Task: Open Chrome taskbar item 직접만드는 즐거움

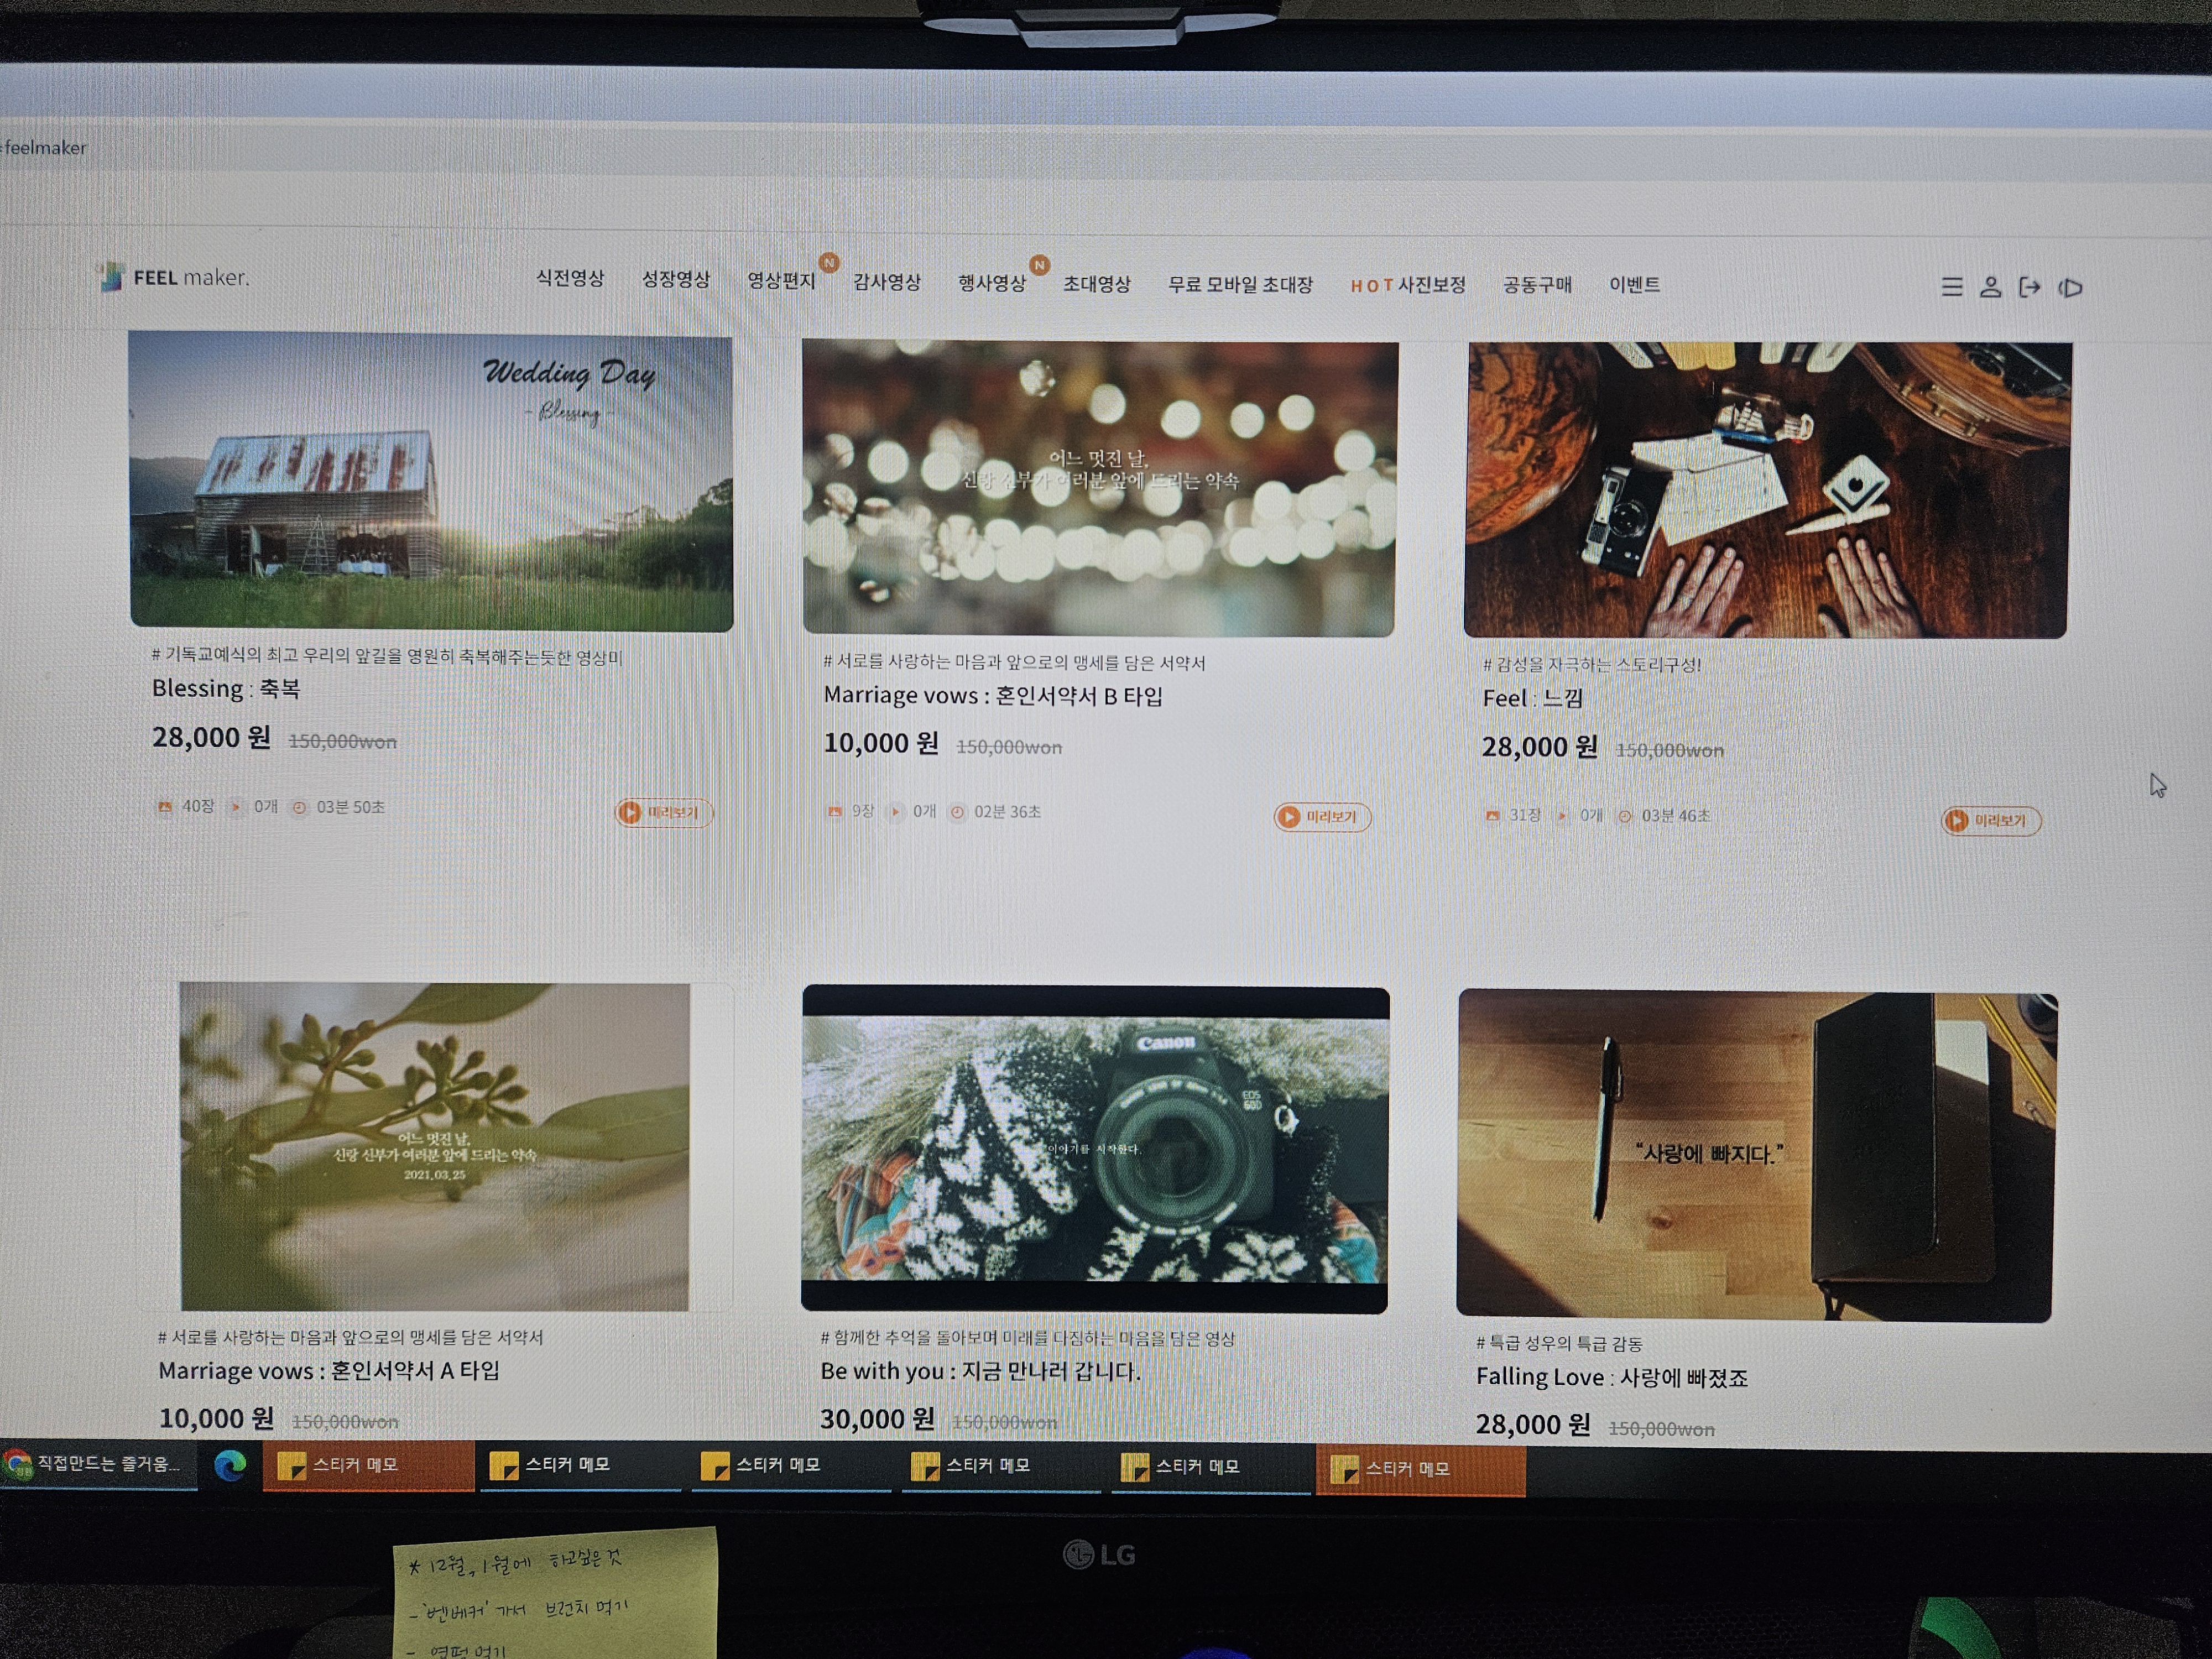Action: (98, 1464)
